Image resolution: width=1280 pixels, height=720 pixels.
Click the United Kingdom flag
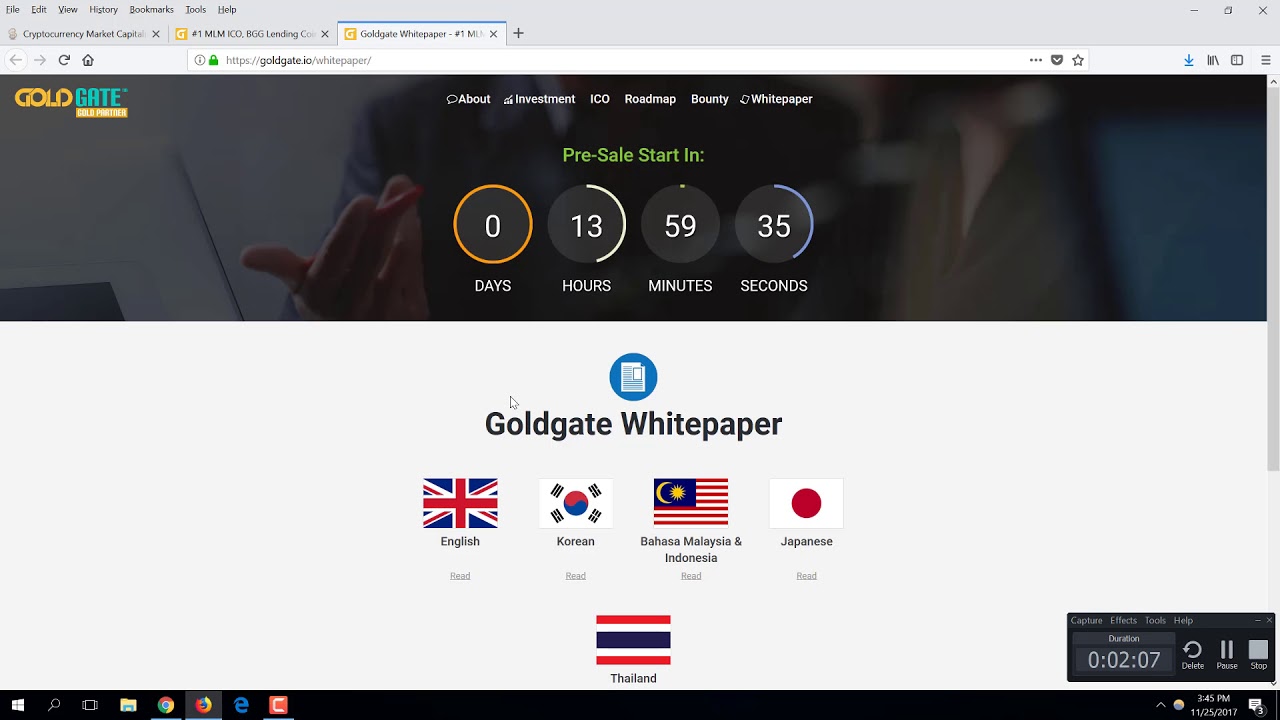[460, 503]
